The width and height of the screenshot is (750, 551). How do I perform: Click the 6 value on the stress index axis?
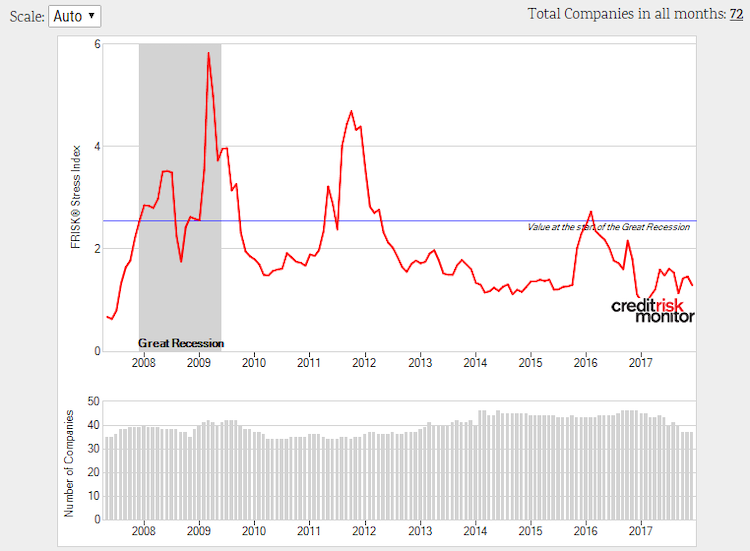[x=98, y=44]
